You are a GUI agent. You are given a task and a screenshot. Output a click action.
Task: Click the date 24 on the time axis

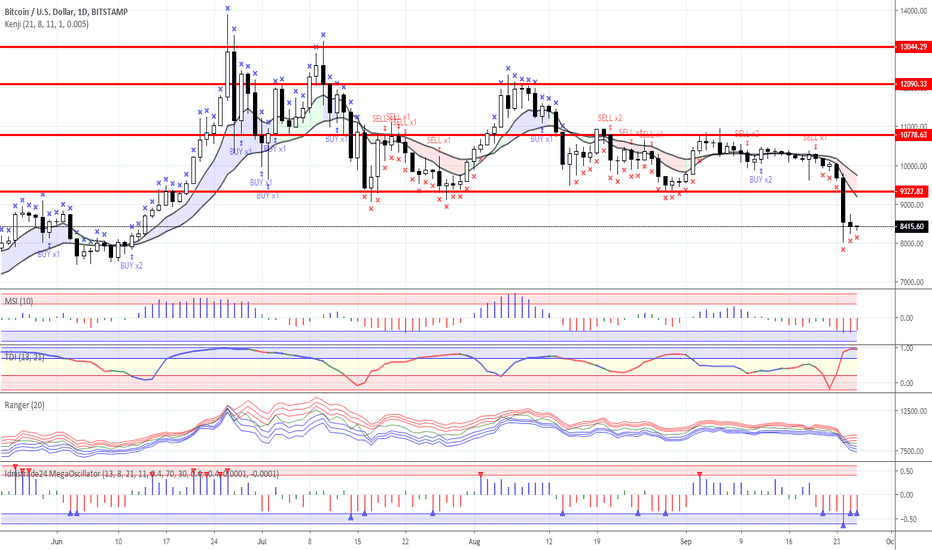pos(215,542)
